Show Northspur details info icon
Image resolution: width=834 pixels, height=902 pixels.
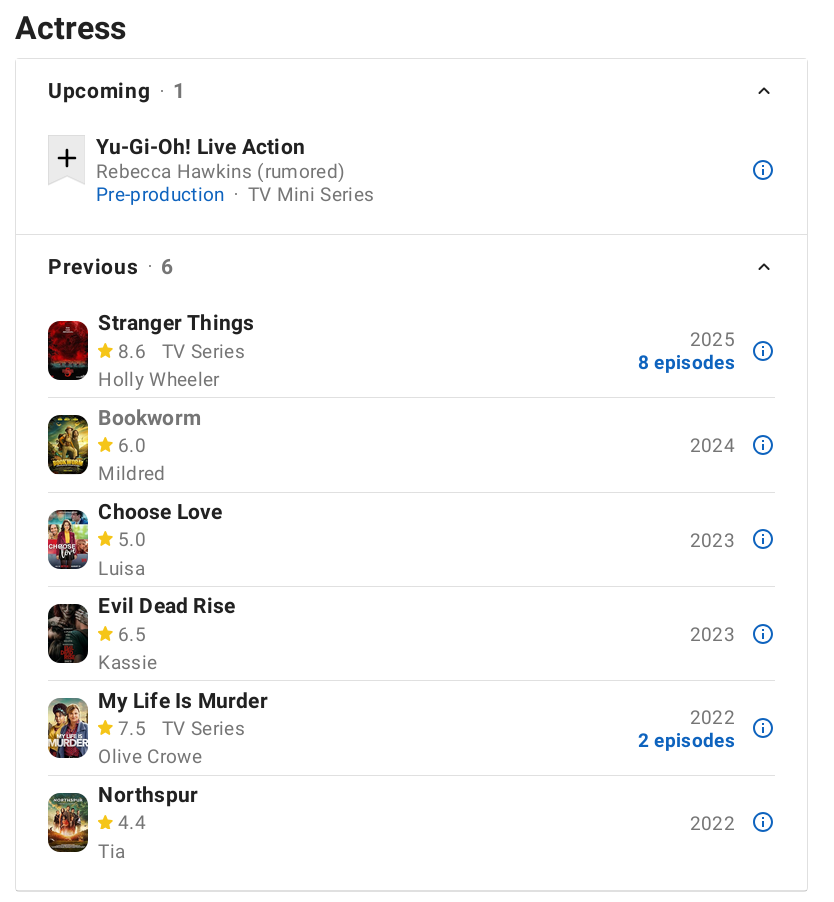(x=762, y=823)
